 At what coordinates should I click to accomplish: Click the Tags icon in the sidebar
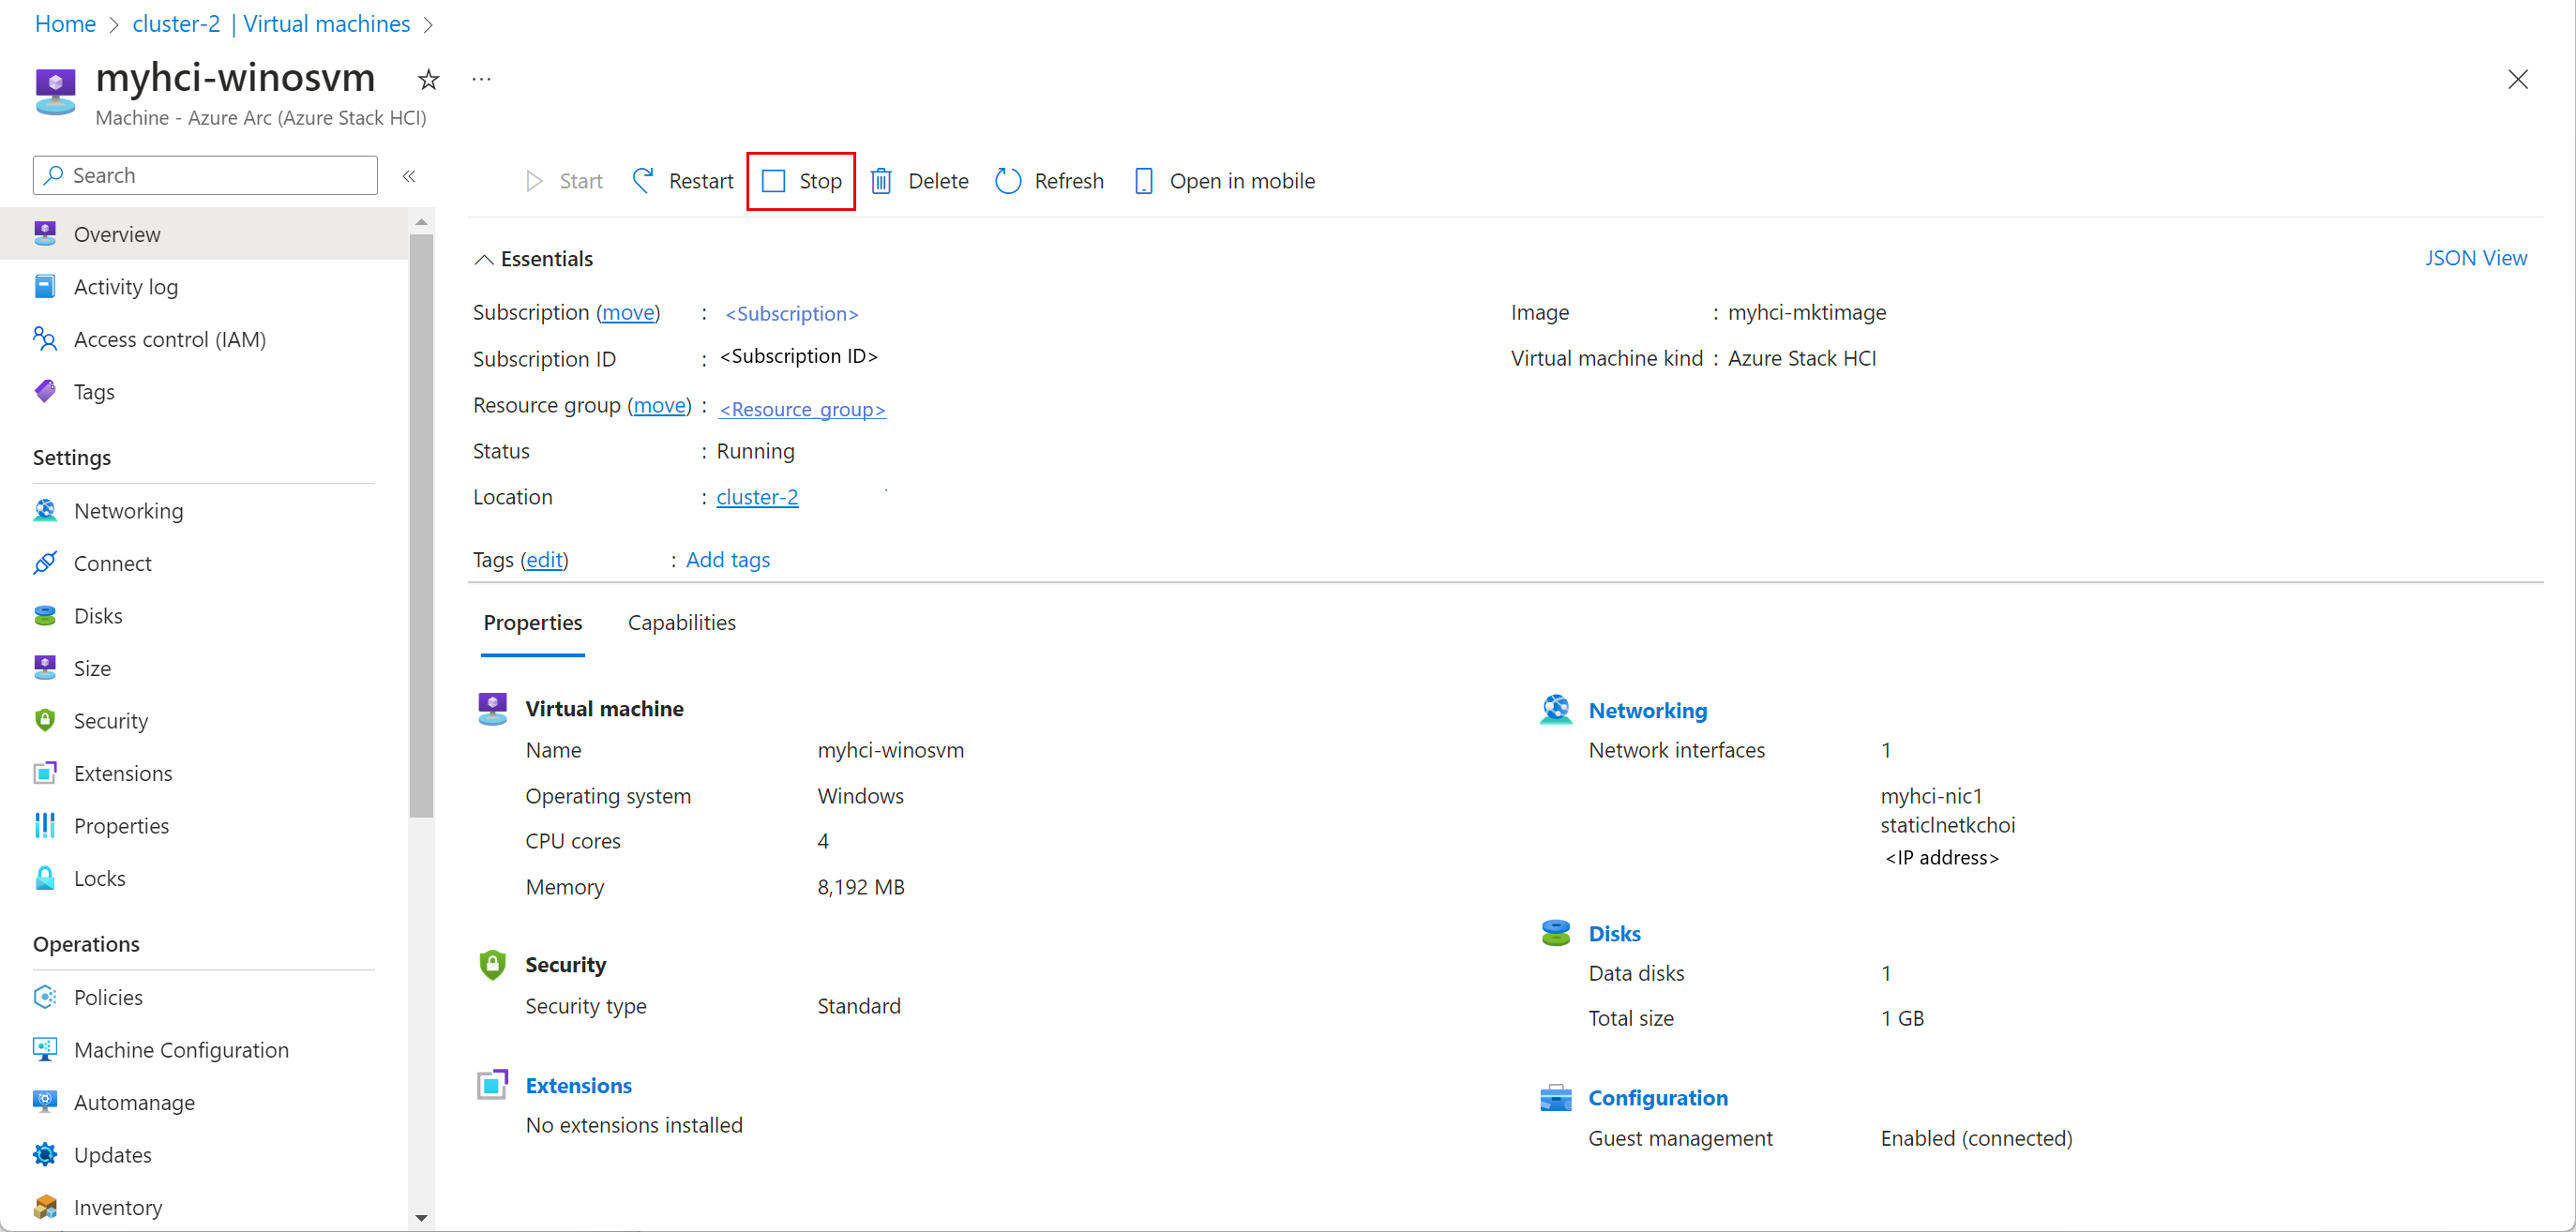pos(45,392)
